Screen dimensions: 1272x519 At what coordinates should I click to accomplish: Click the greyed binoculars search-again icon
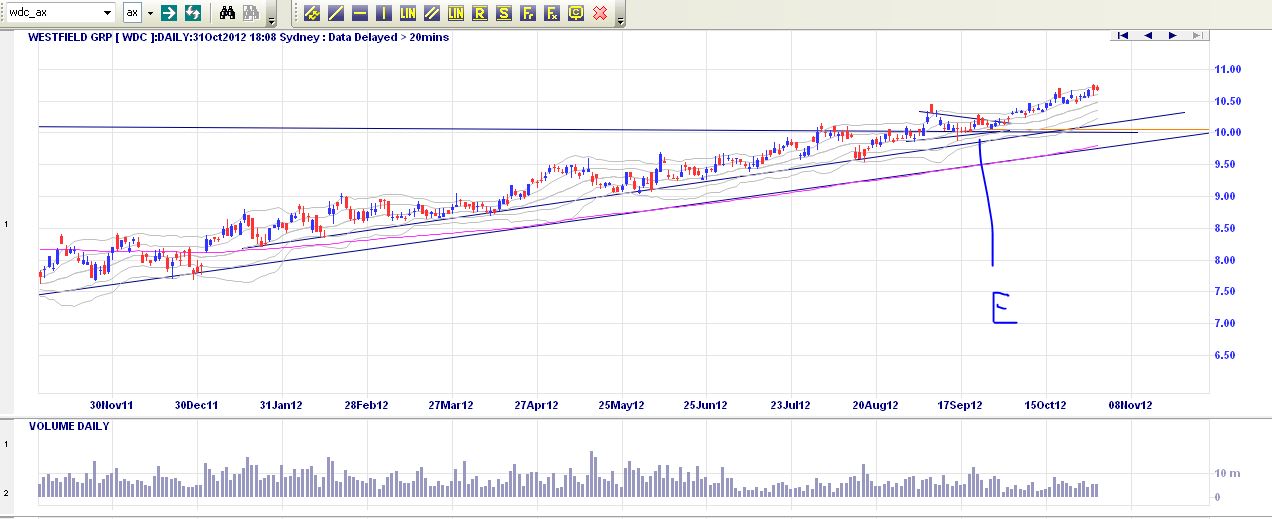(x=250, y=13)
